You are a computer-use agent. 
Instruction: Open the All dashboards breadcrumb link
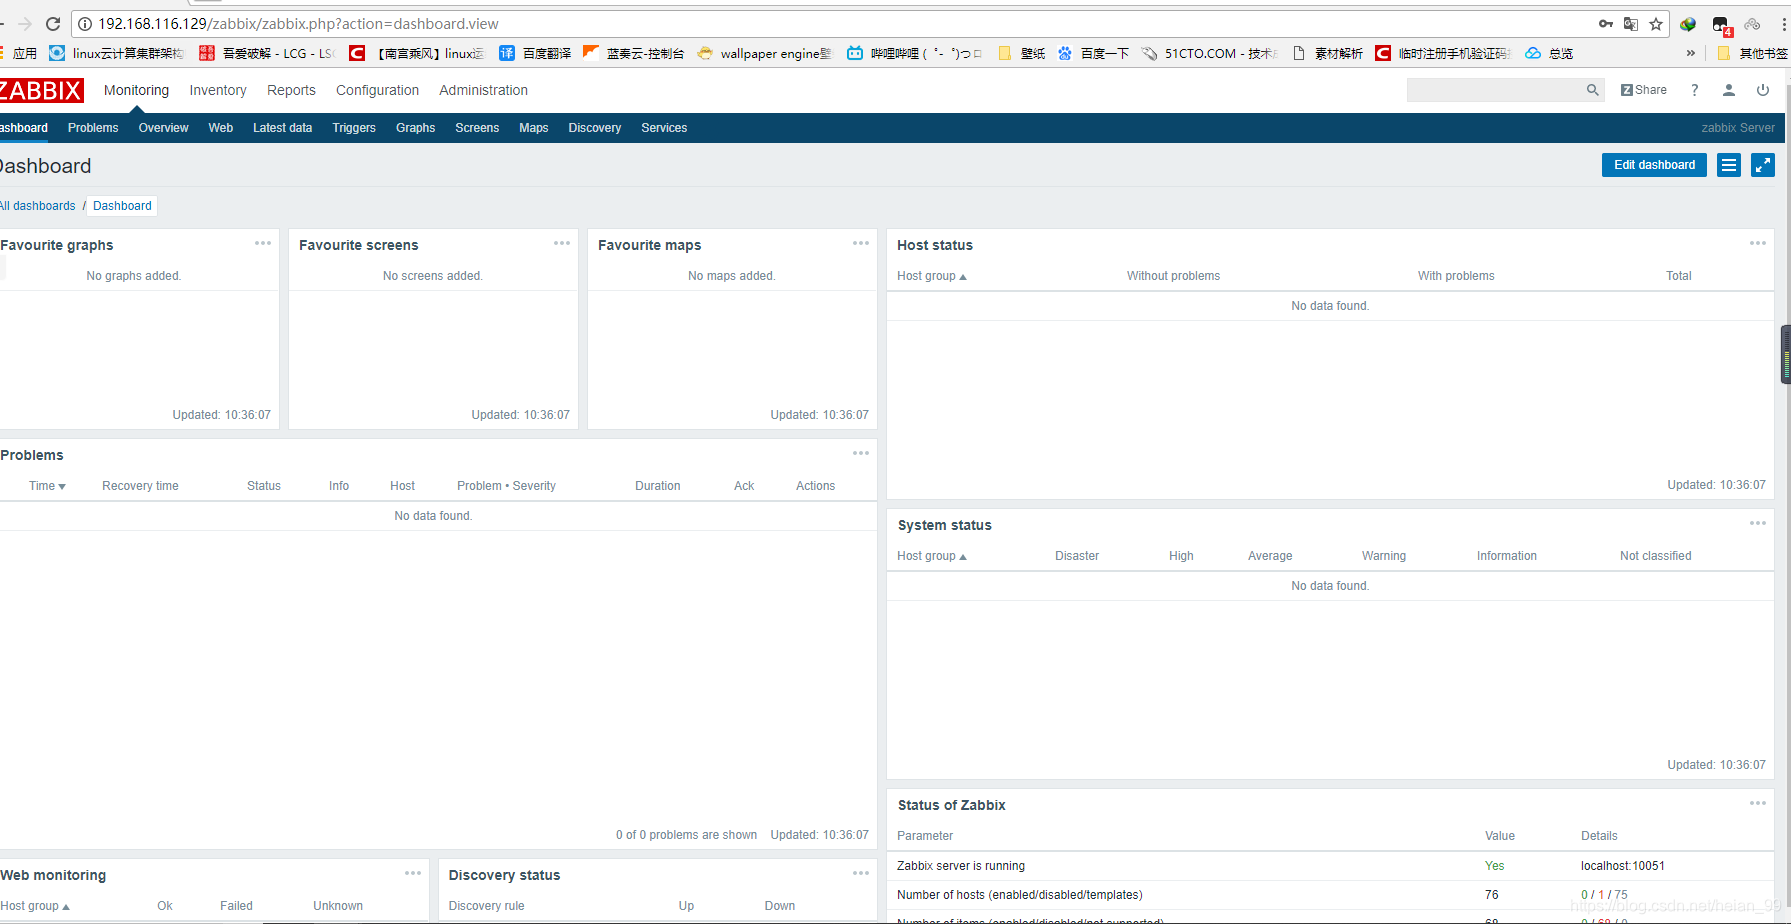[x=38, y=206]
